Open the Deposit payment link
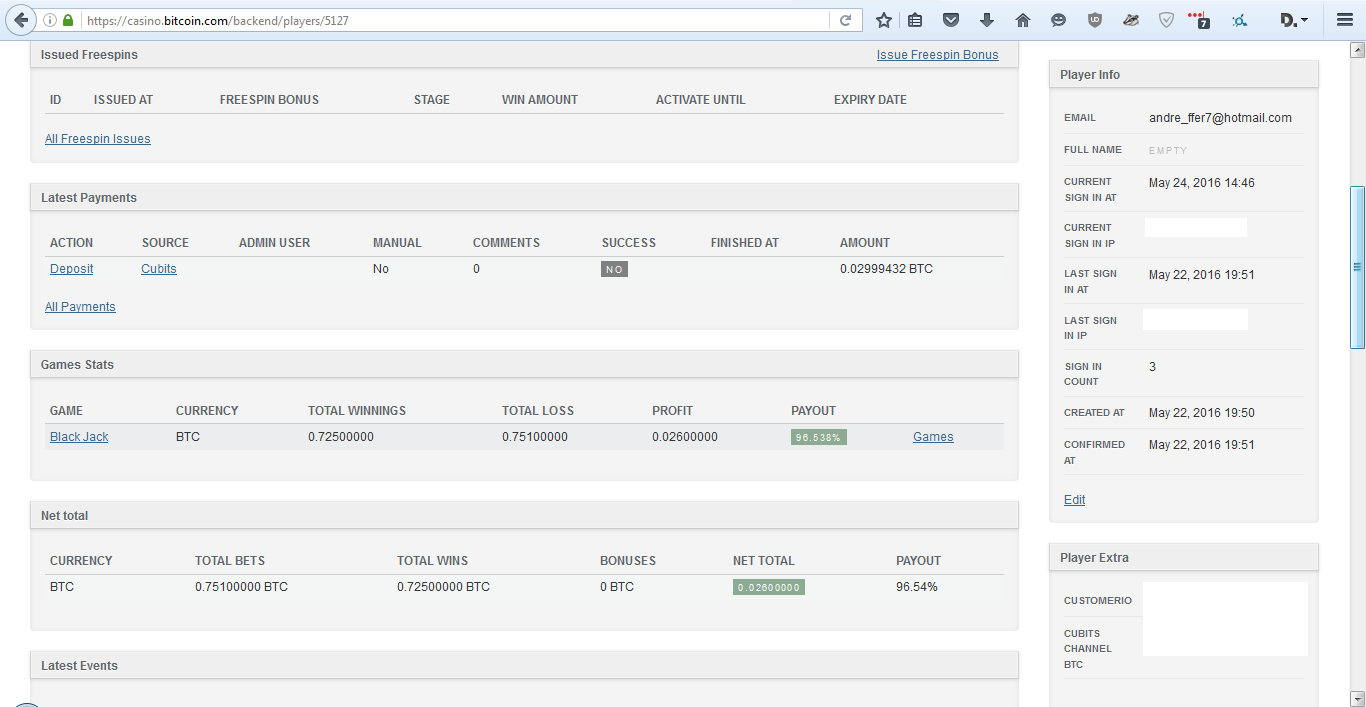The height and width of the screenshot is (707, 1366). click(72, 269)
